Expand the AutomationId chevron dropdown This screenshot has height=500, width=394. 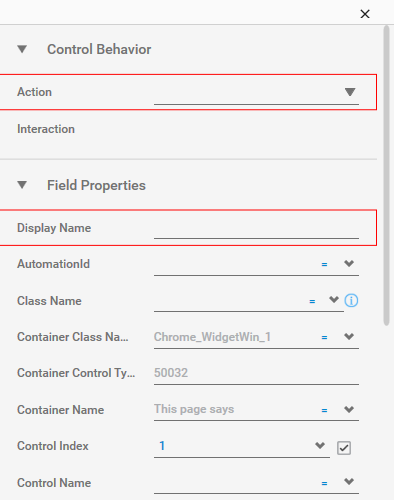point(349,264)
